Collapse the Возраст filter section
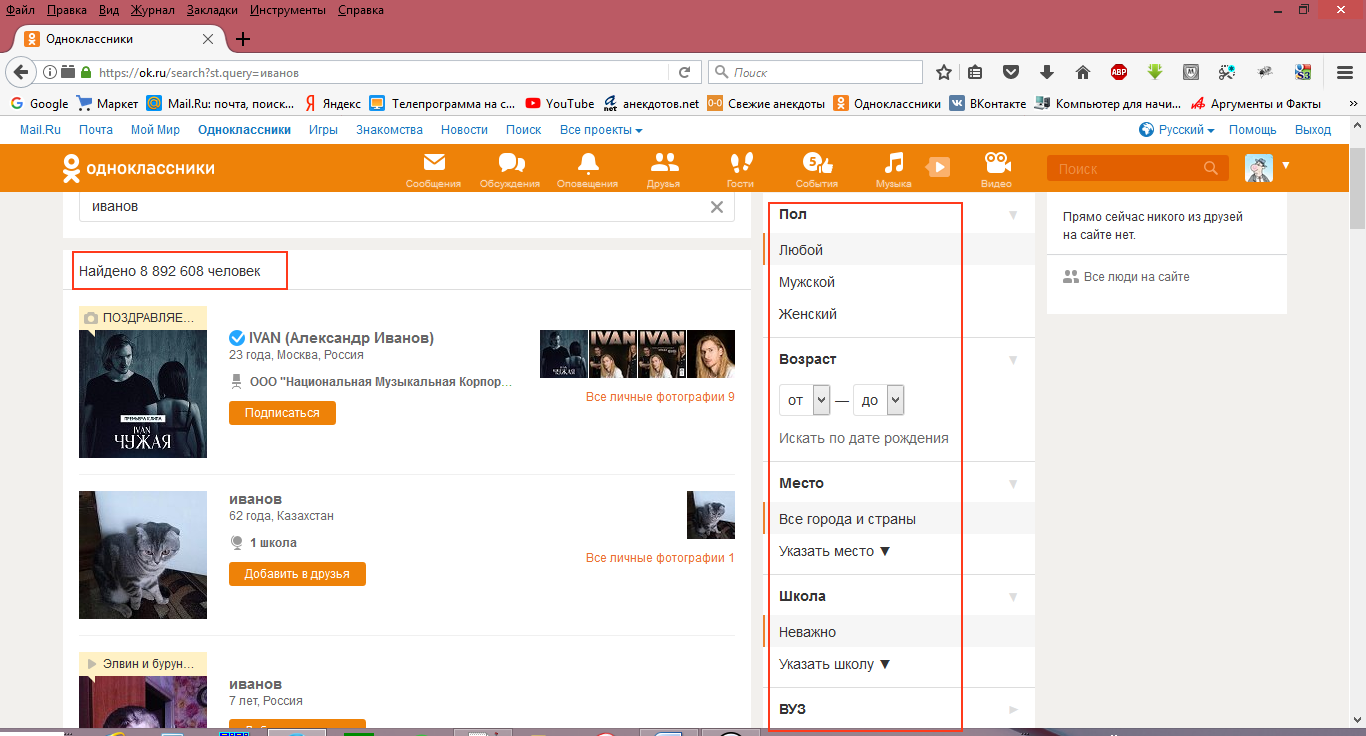The height and width of the screenshot is (736, 1366). [x=1012, y=360]
